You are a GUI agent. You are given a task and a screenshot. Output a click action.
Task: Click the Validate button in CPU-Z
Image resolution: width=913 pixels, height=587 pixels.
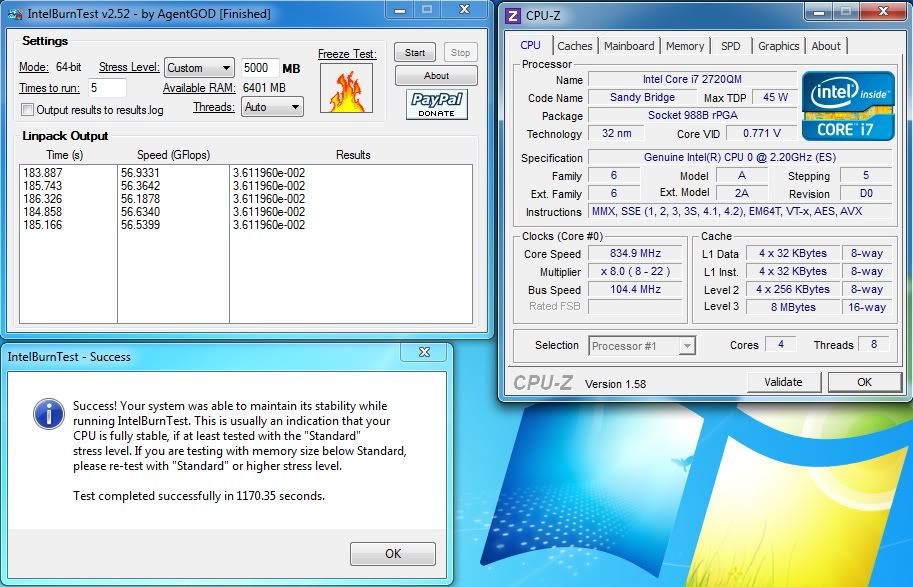point(783,381)
